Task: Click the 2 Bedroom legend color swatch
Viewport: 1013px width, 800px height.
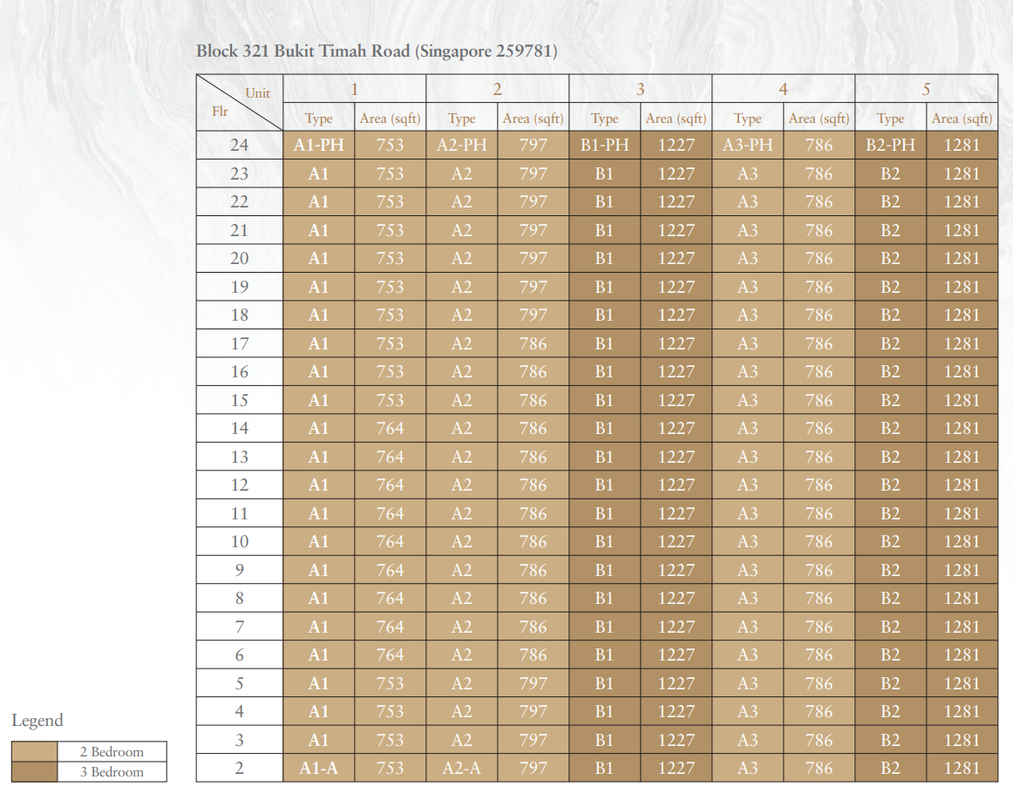Action: [34, 752]
